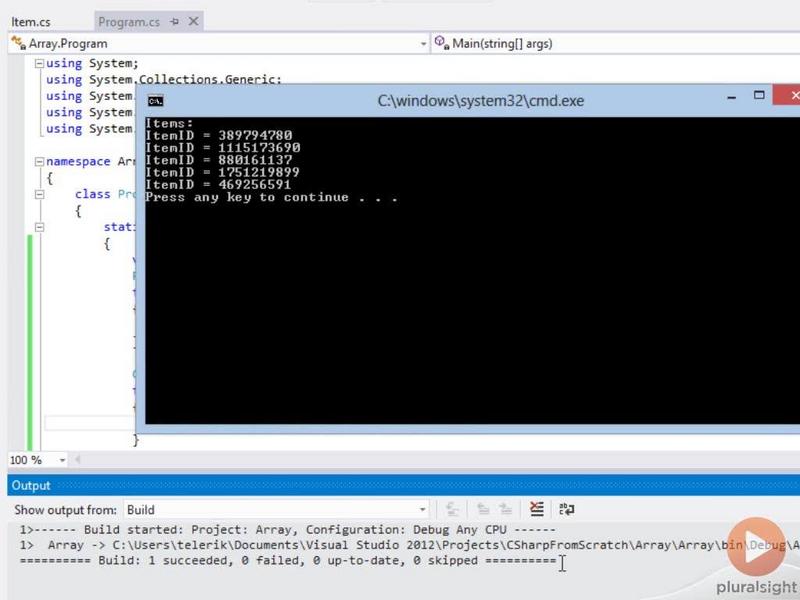Click 'ItemID = 389794780' in console
This screenshot has height=600, width=800.
tap(219, 136)
